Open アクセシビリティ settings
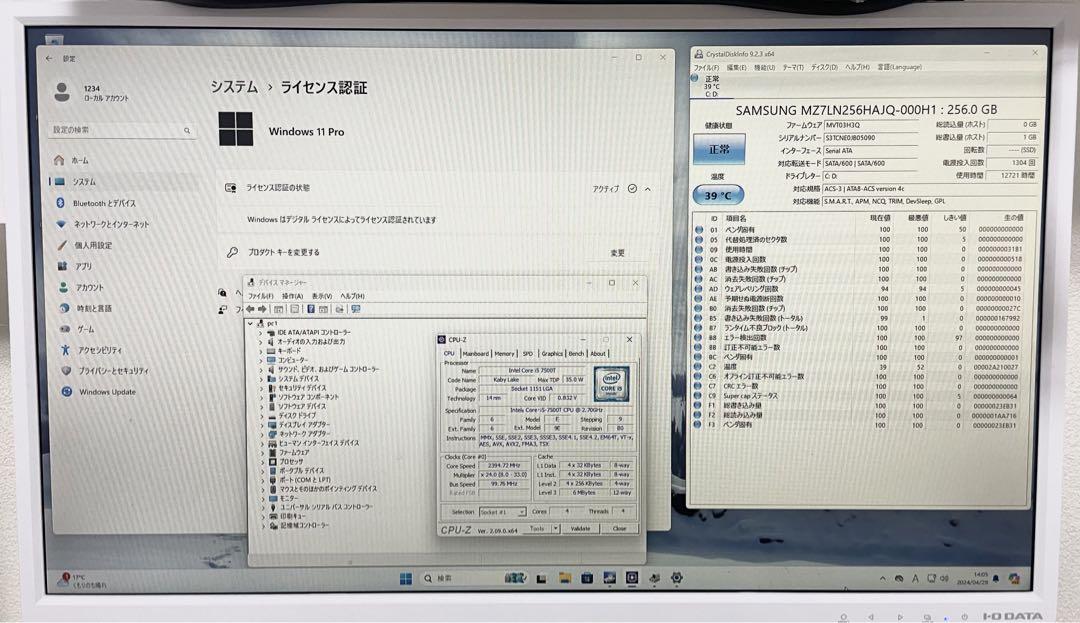The width and height of the screenshot is (1080, 623). tap(91, 350)
